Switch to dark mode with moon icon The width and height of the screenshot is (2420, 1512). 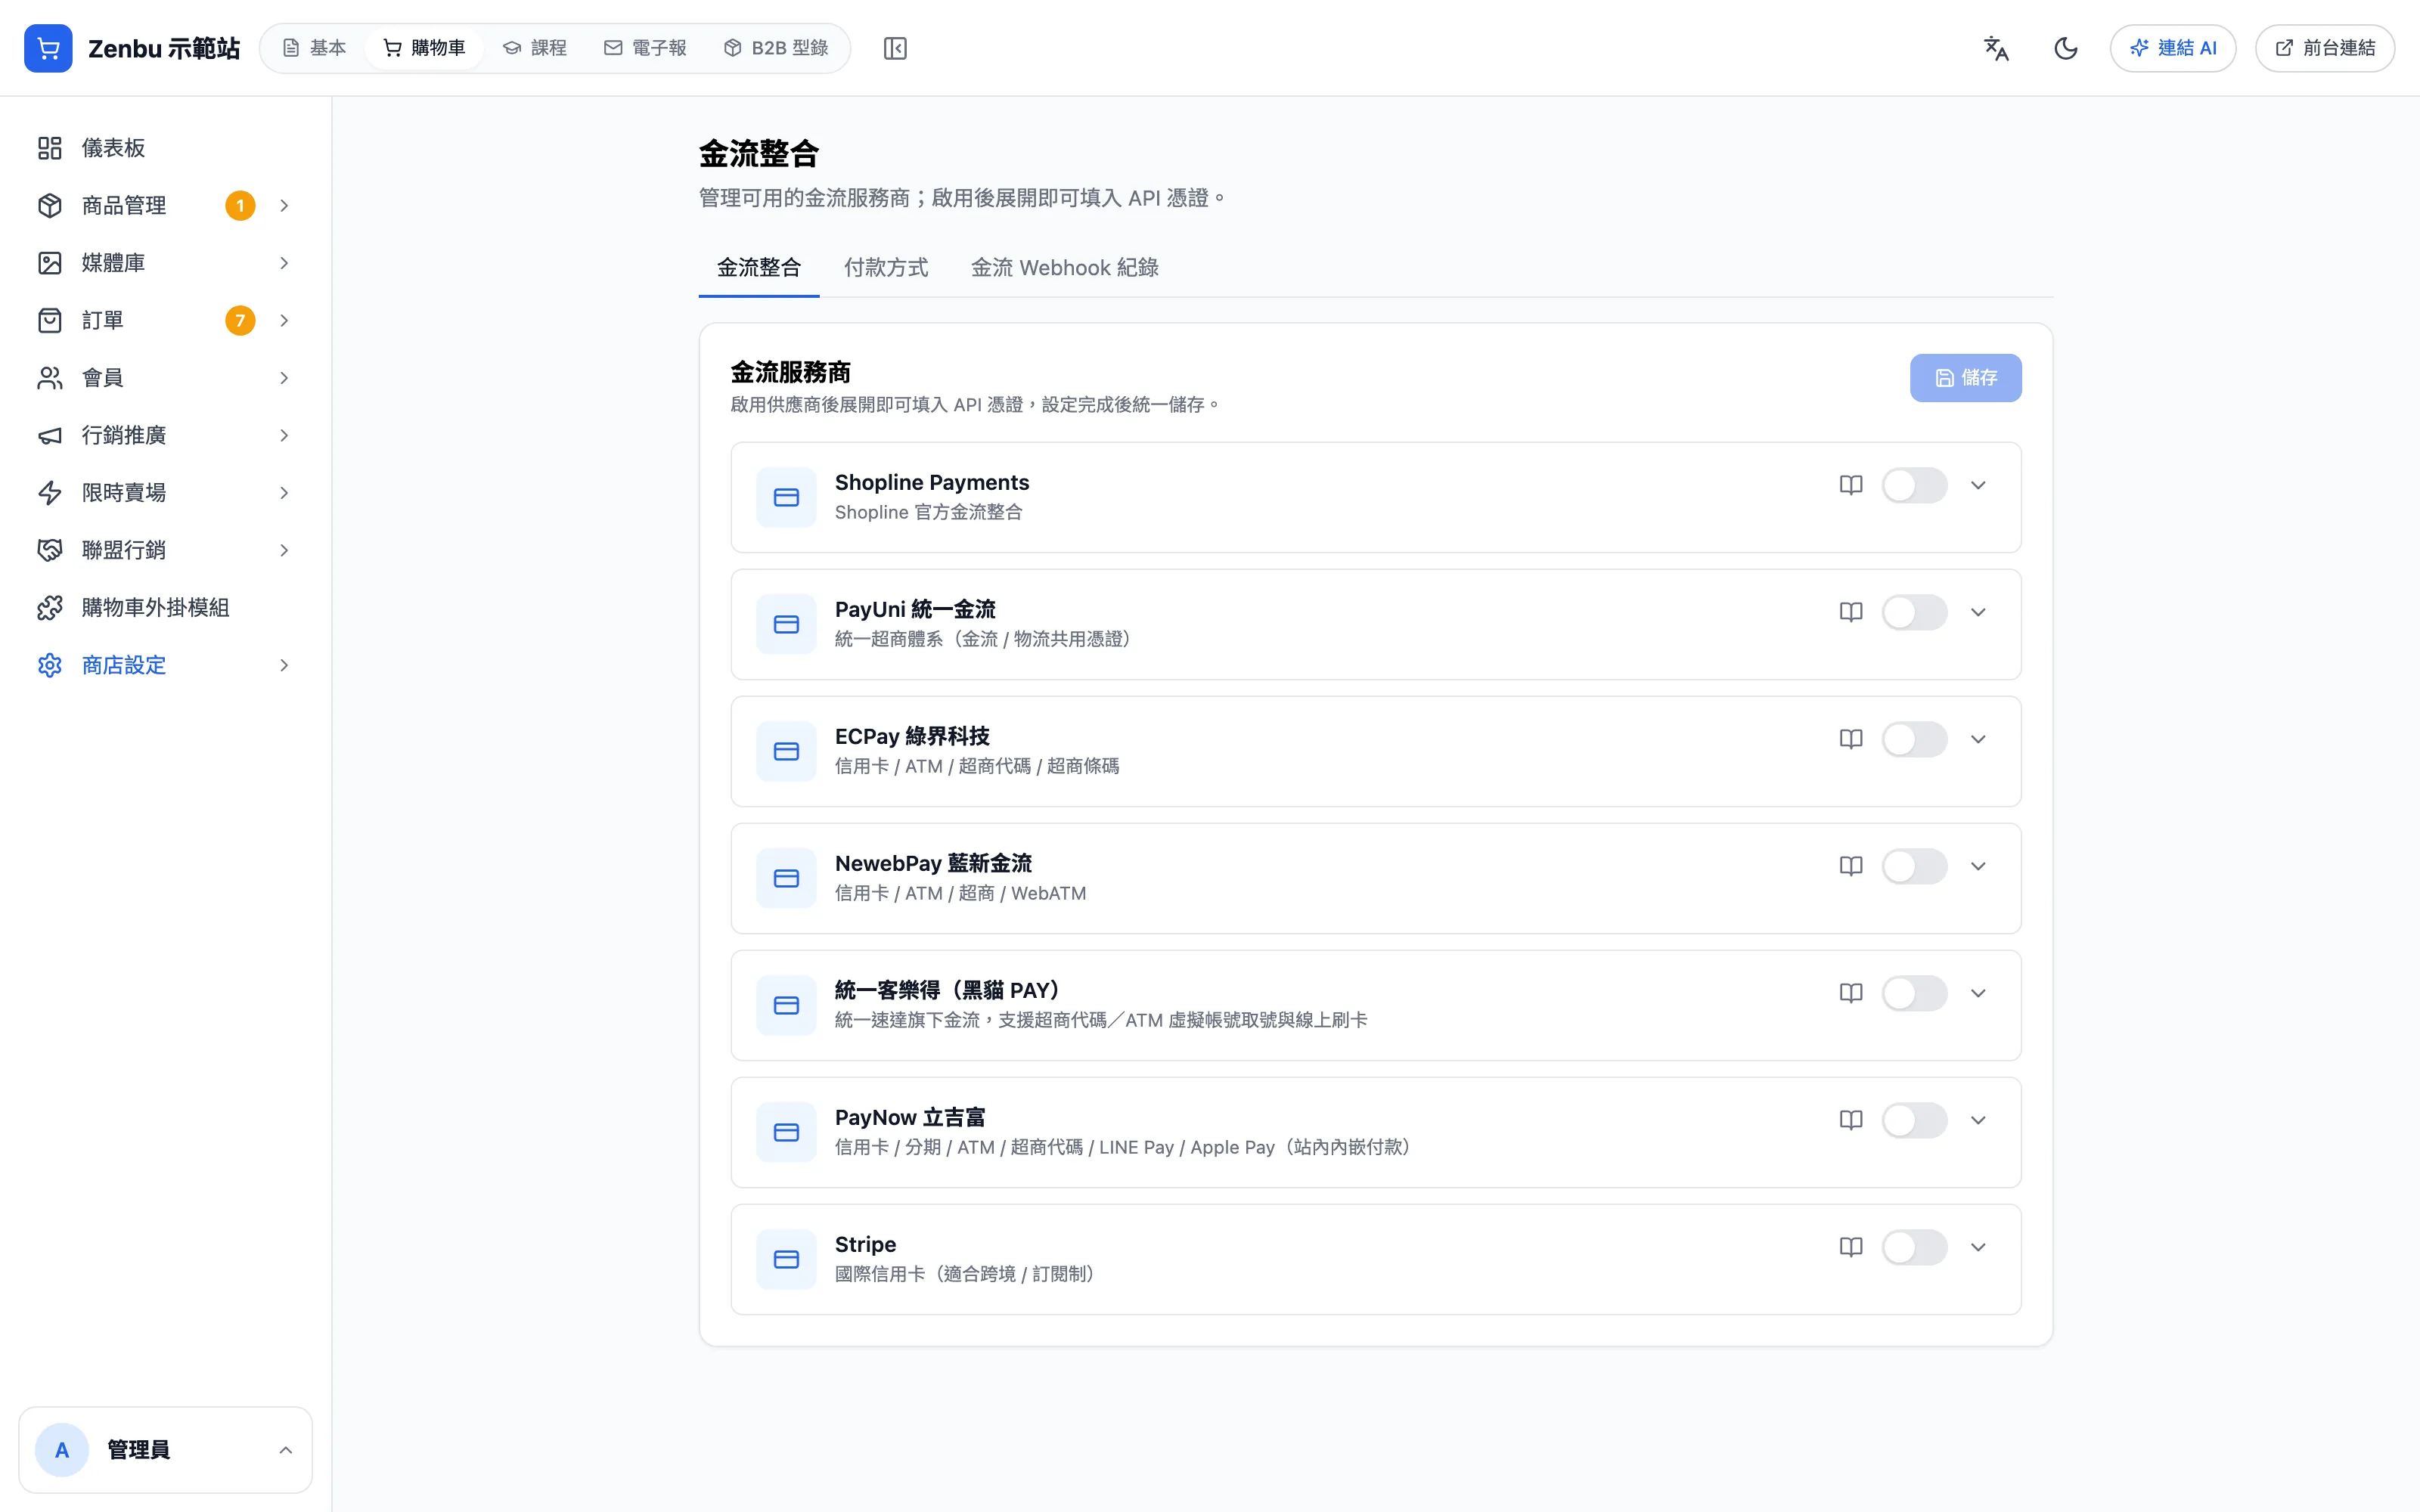pyautogui.click(x=2066, y=48)
